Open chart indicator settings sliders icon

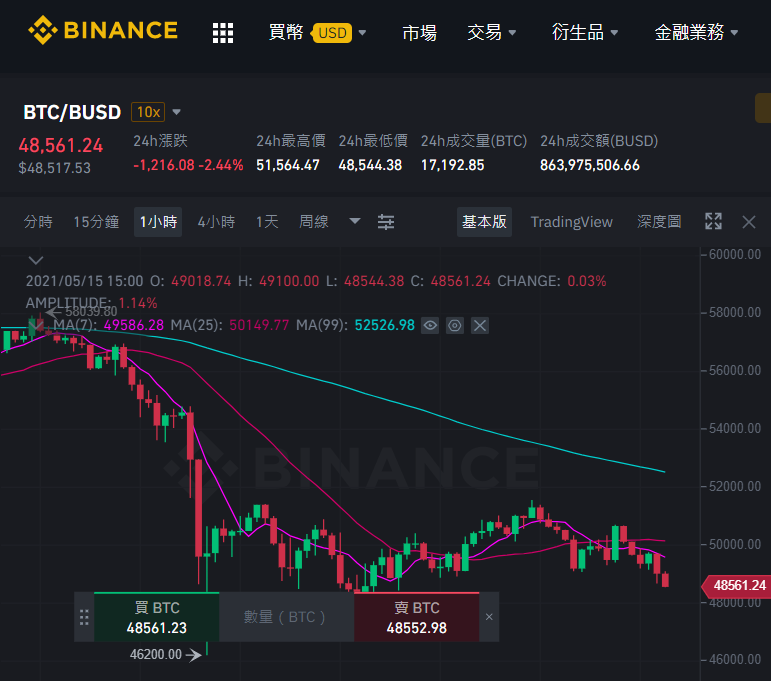(x=386, y=222)
